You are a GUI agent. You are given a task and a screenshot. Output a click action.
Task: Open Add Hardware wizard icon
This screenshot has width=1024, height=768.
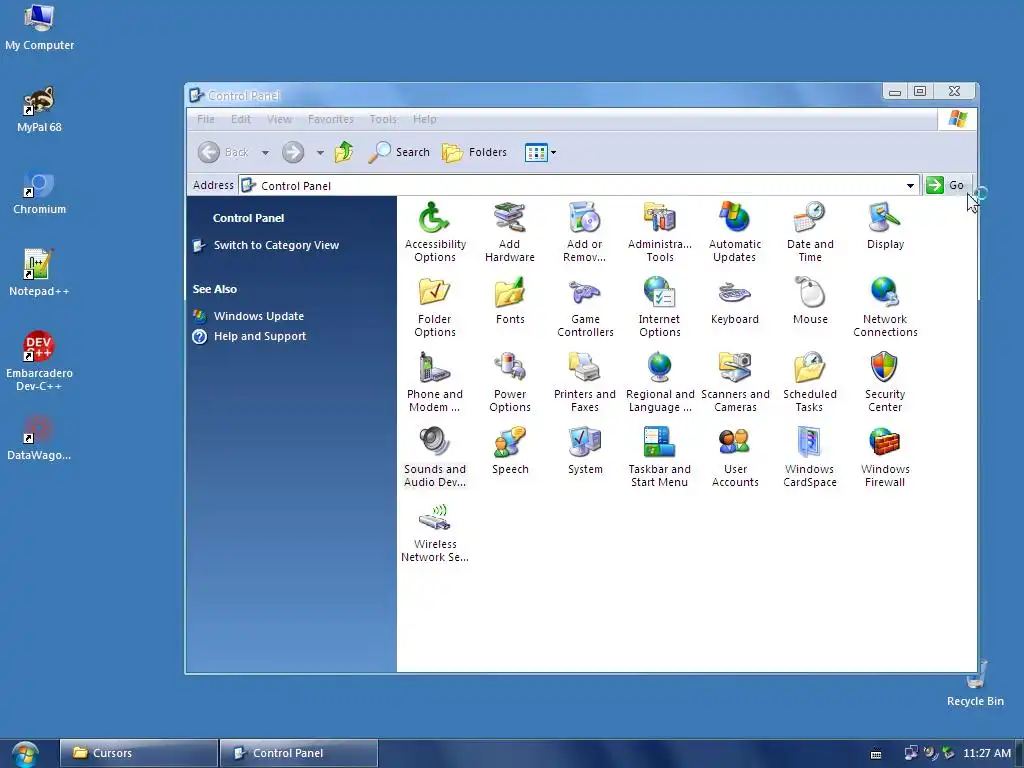click(x=510, y=232)
